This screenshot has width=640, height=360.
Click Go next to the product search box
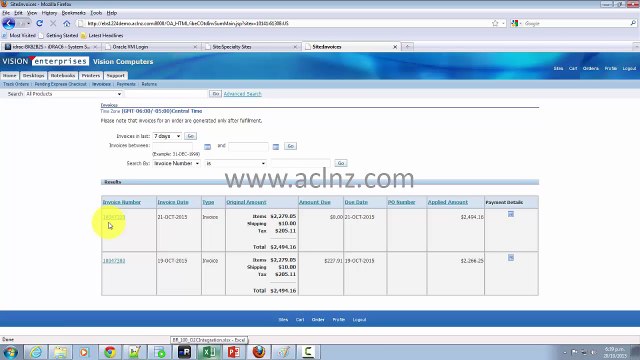click(x=215, y=94)
